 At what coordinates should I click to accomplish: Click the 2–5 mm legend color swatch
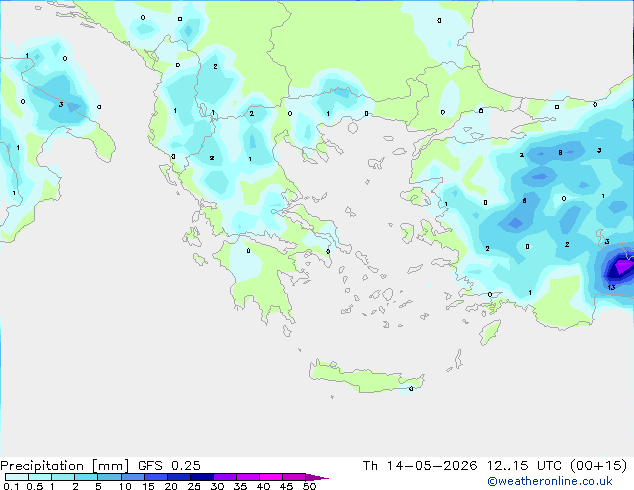(x=87, y=477)
